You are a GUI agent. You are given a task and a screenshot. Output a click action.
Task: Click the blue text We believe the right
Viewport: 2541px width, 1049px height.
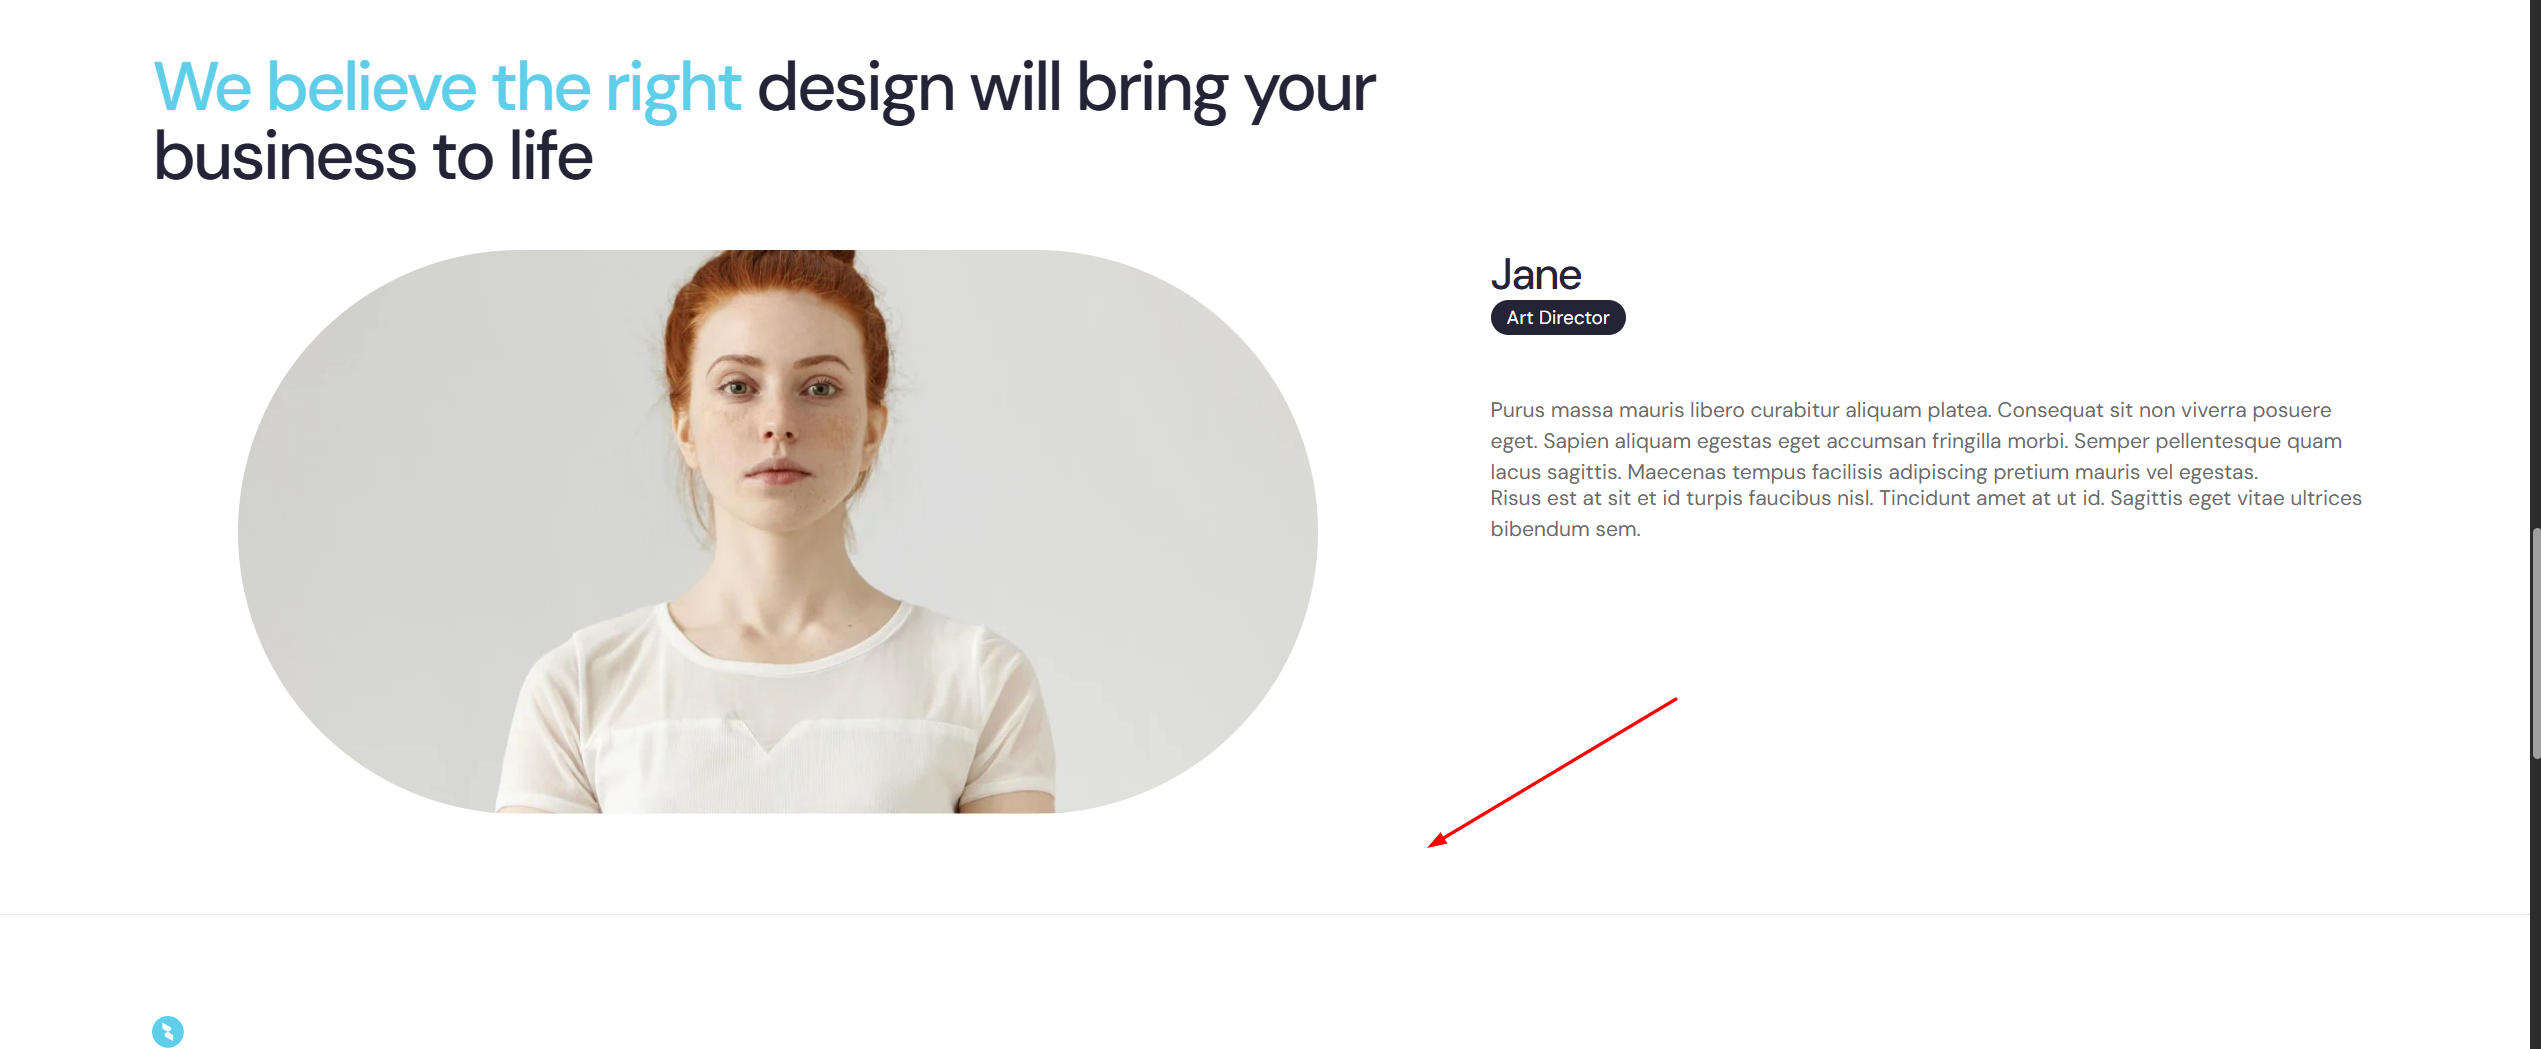[447, 87]
